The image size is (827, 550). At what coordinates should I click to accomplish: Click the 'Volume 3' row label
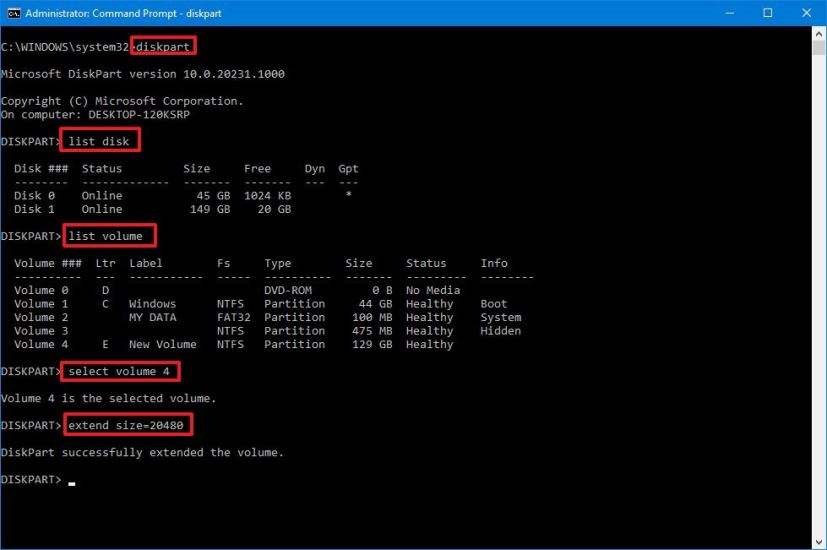pyautogui.click(x=41, y=331)
